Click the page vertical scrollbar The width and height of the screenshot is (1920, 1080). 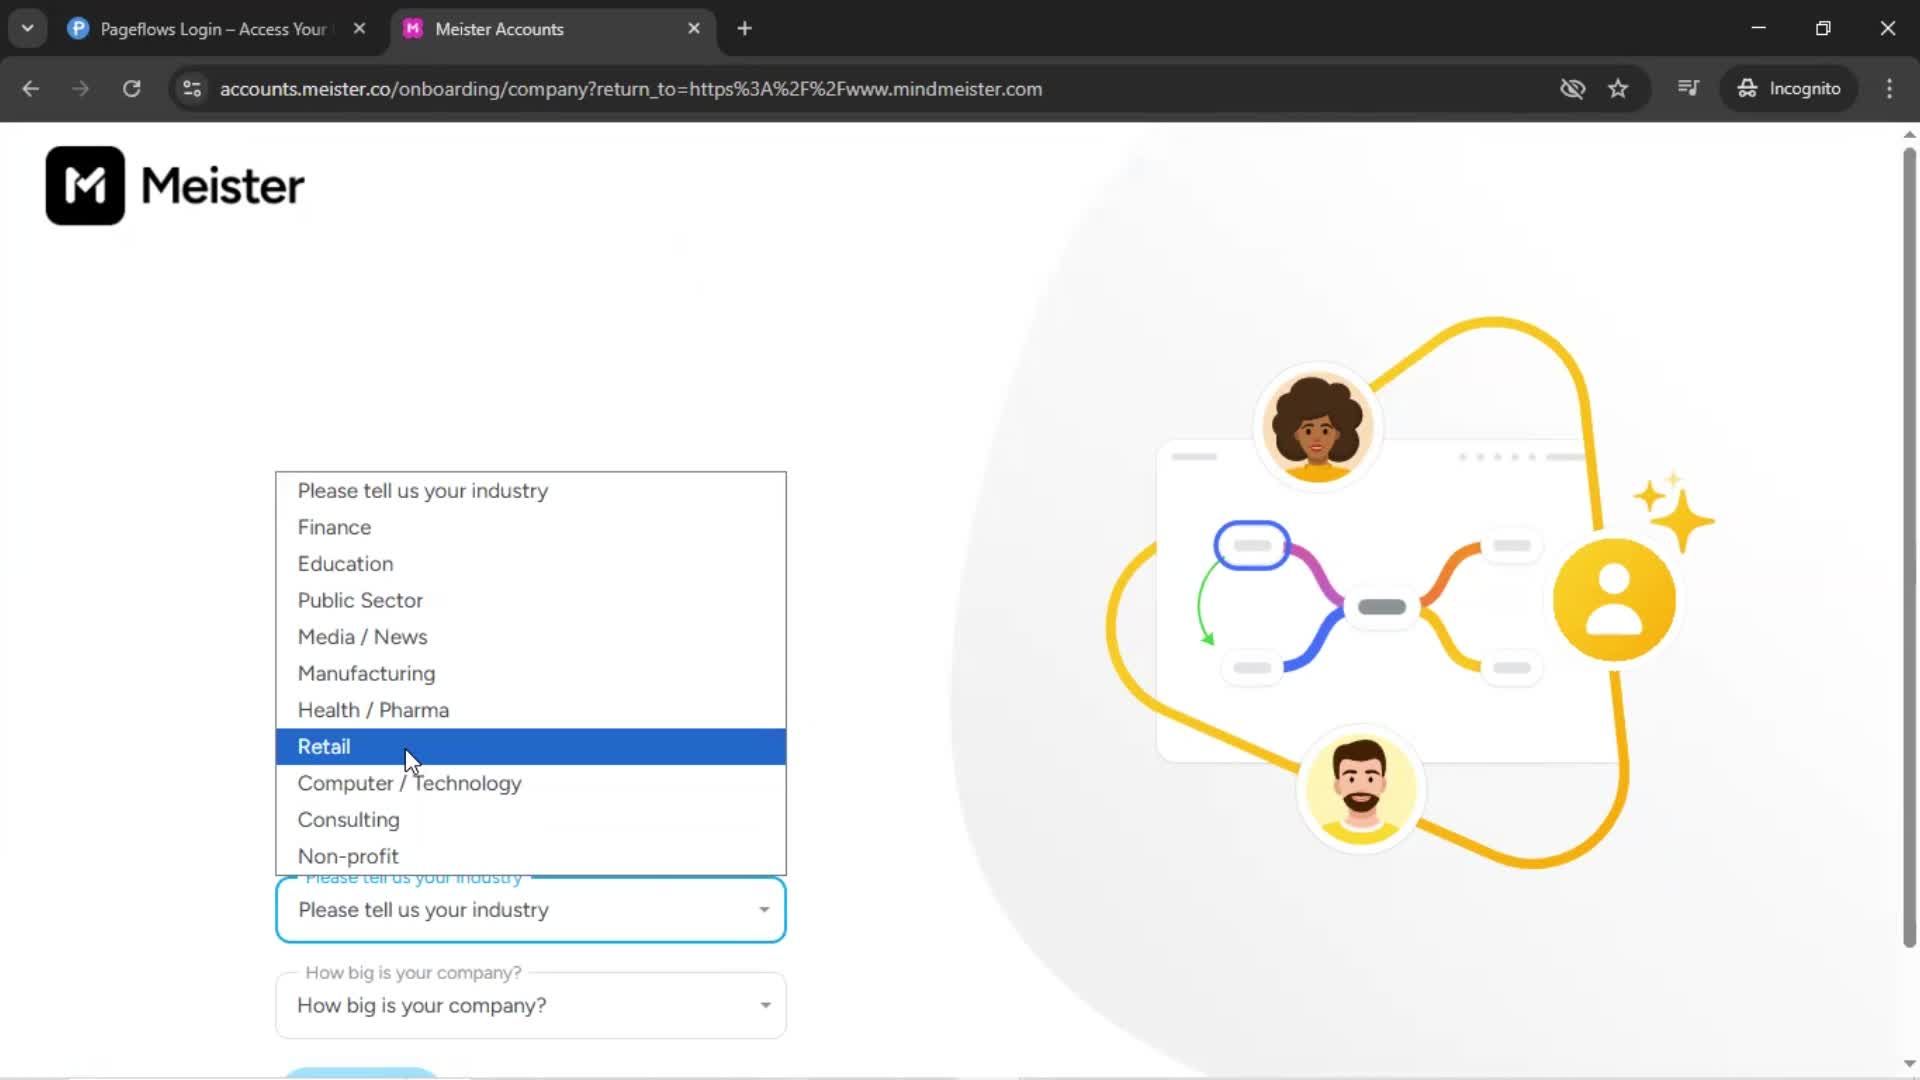point(1909,548)
